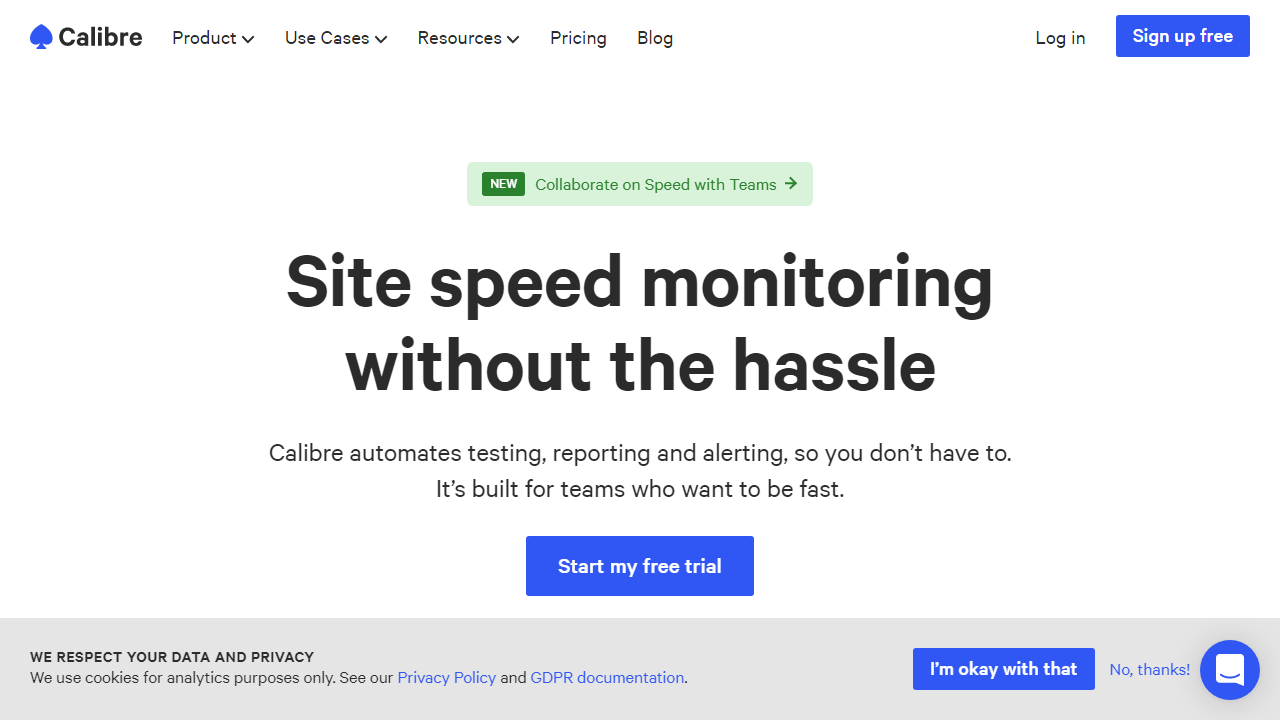Expand the Use Cases dropdown menu
The width and height of the screenshot is (1280, 720).
tap(336, 38)
